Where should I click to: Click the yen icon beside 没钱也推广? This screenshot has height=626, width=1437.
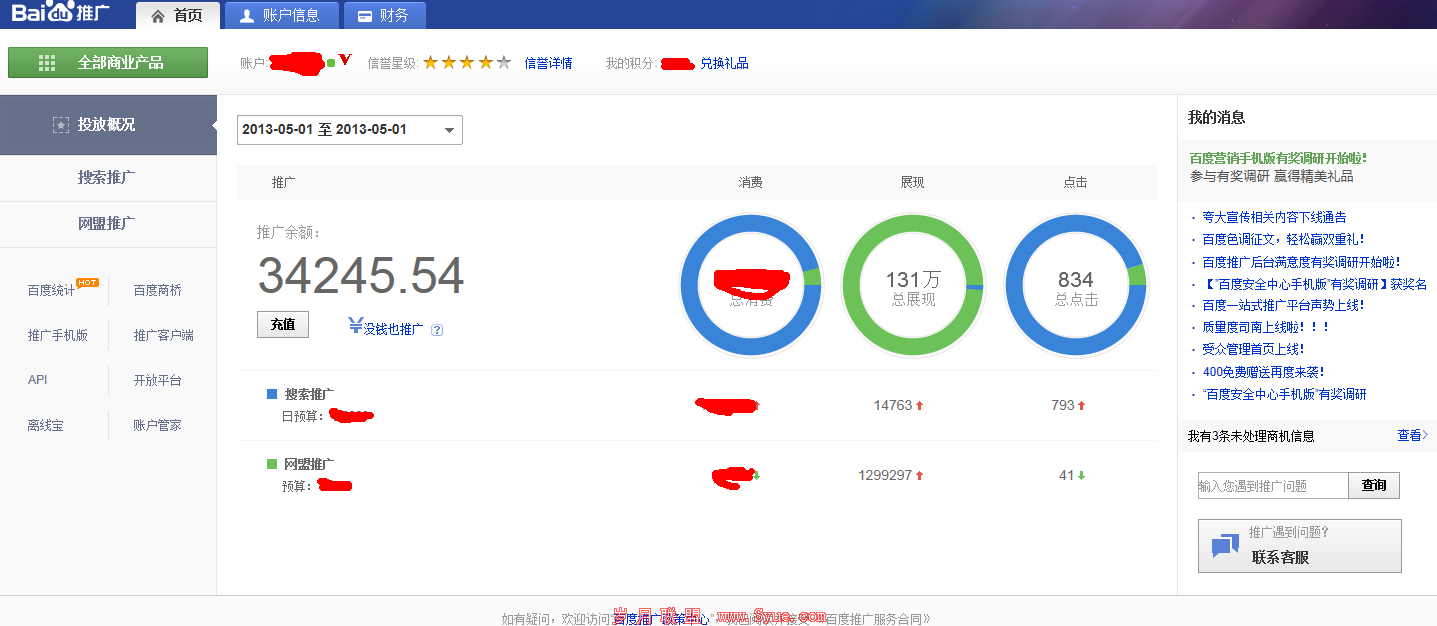(x=355, y=326)
